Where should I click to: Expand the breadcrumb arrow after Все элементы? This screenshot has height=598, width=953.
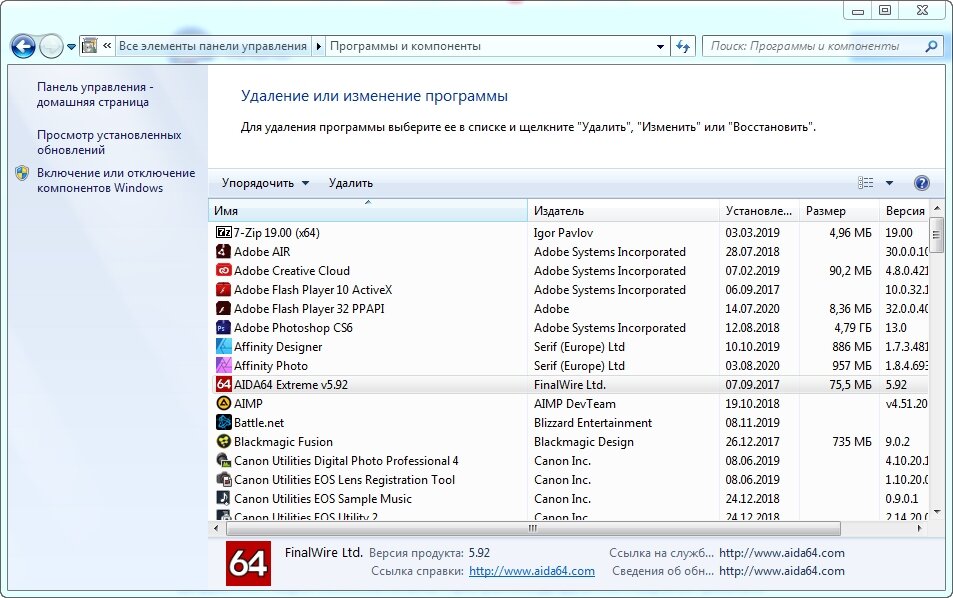click(318, 46)
